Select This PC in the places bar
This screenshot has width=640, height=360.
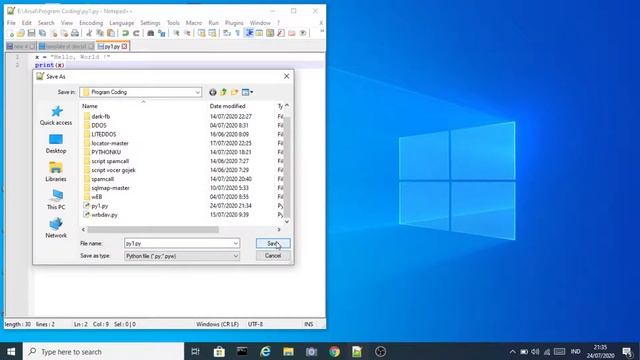(x=56, y=200)
